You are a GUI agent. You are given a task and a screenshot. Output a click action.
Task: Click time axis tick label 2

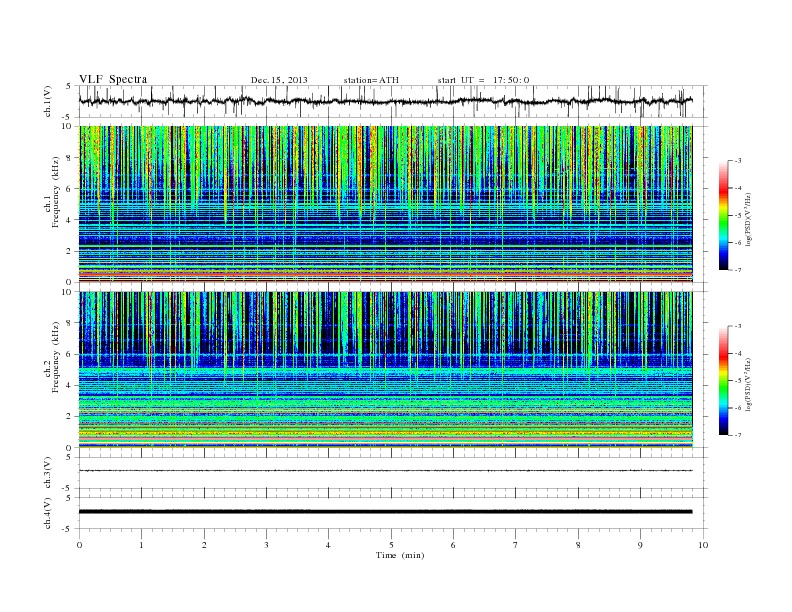point(204,545)
